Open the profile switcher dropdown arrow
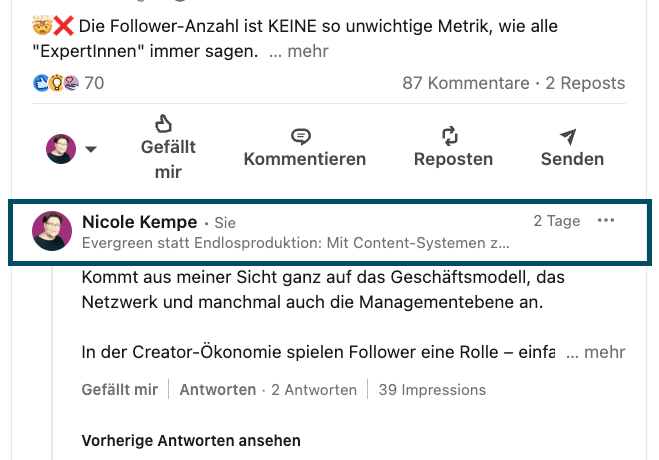The height and width of the screenshot is (460, 659). (x=90, y=149)
